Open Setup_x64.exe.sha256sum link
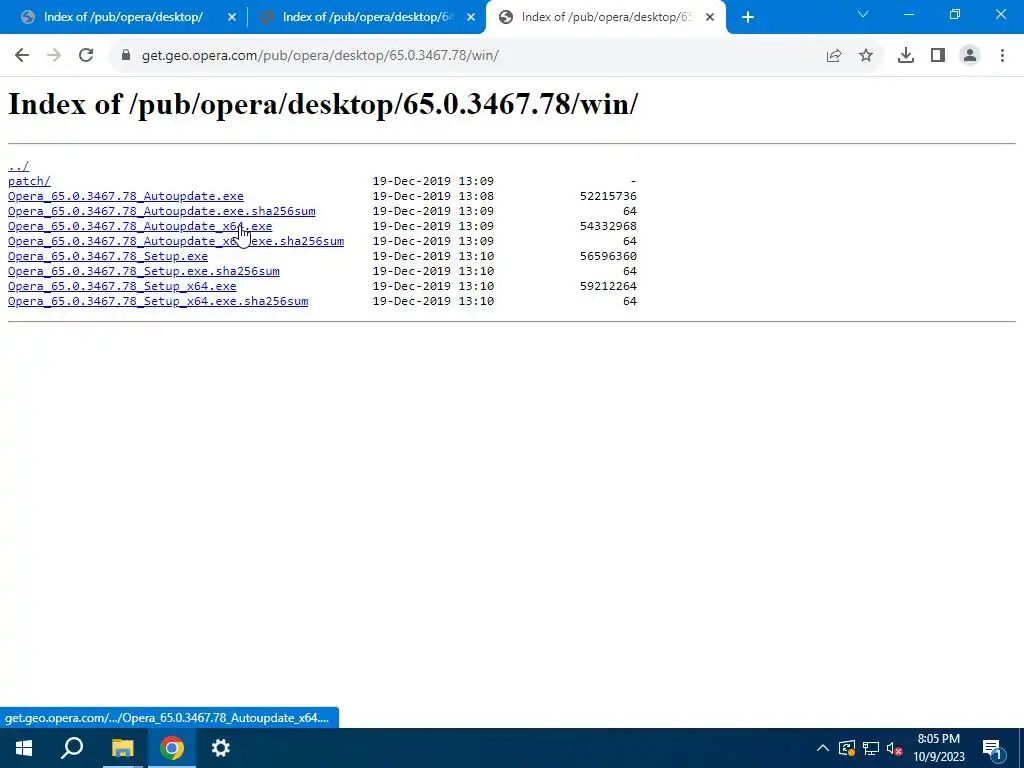 tap(158, 301)
